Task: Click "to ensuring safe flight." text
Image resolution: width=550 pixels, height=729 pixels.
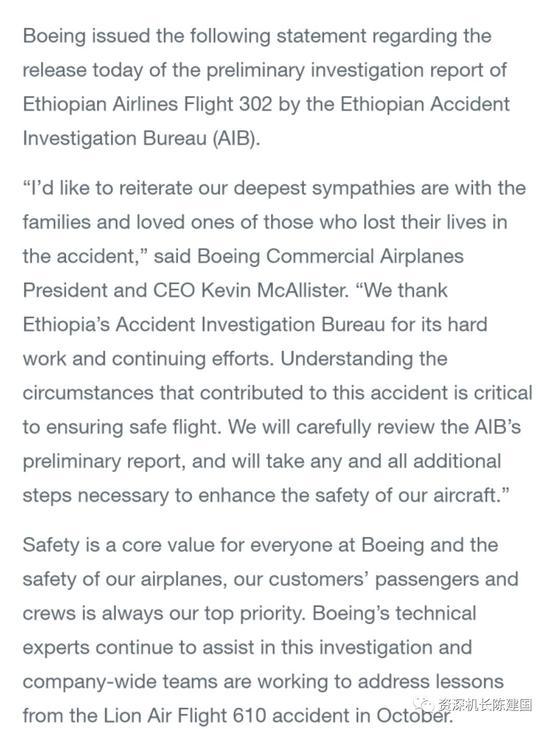Action: [122, 427]
